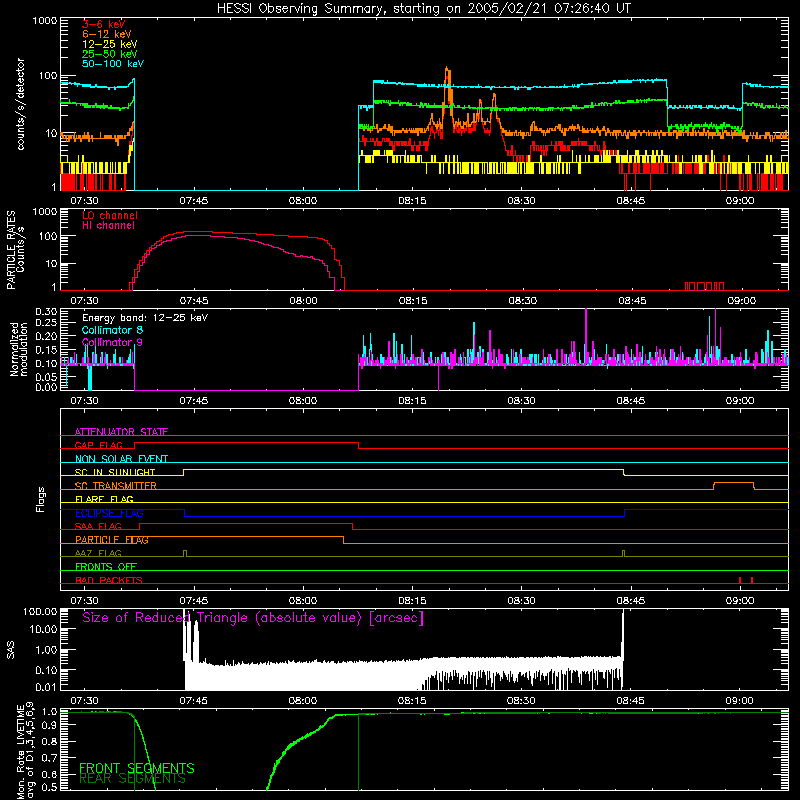Click the 'SAA FLAG' label
800x800 pixels.
98,526
